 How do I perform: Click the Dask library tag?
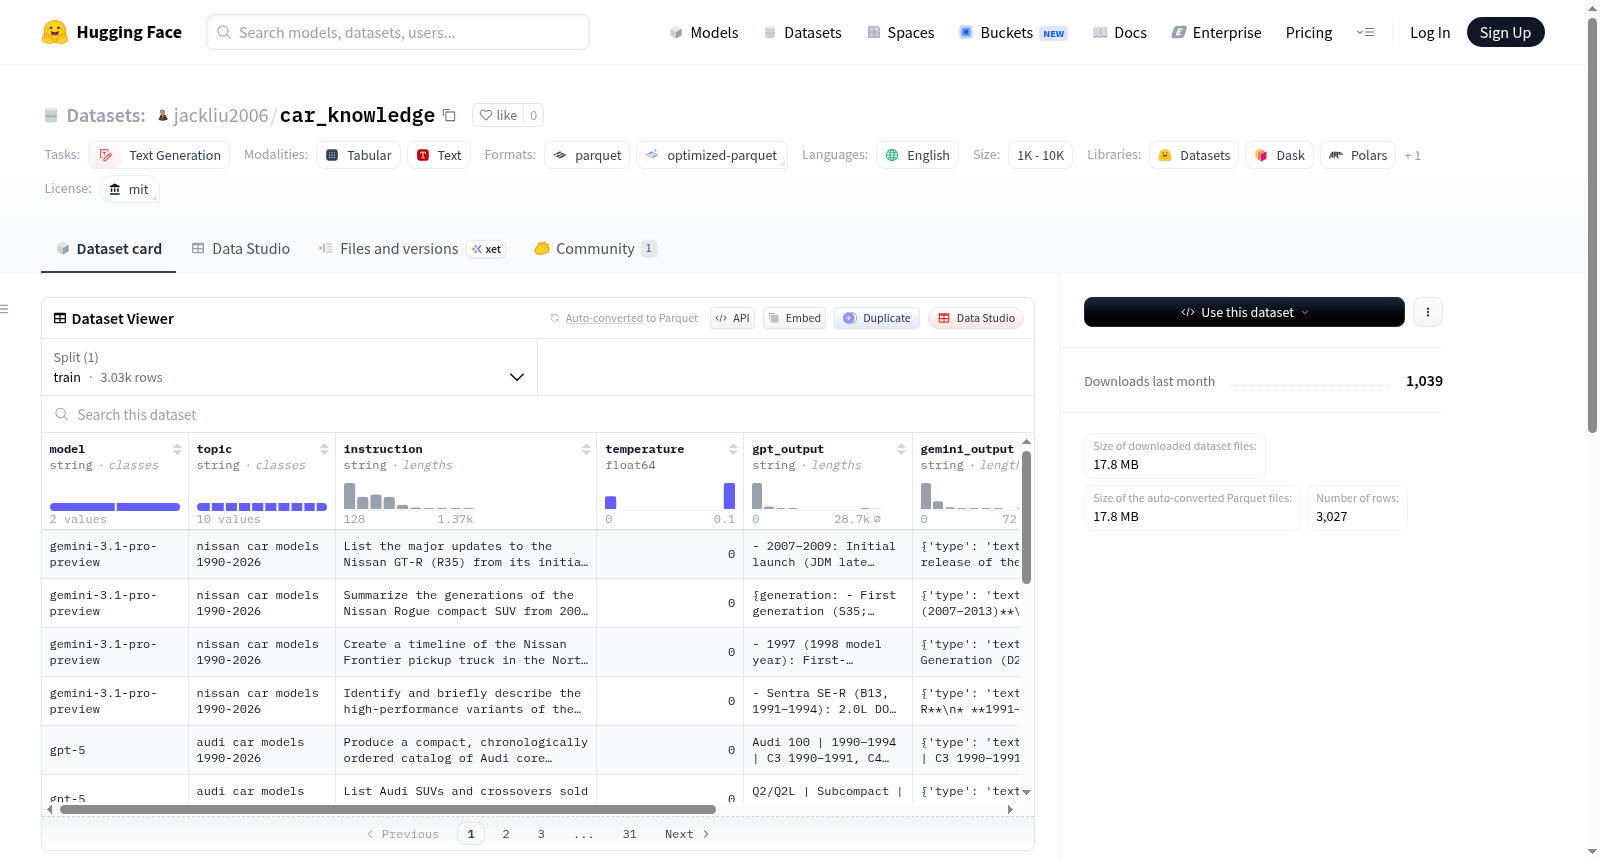pos(1279,155)
